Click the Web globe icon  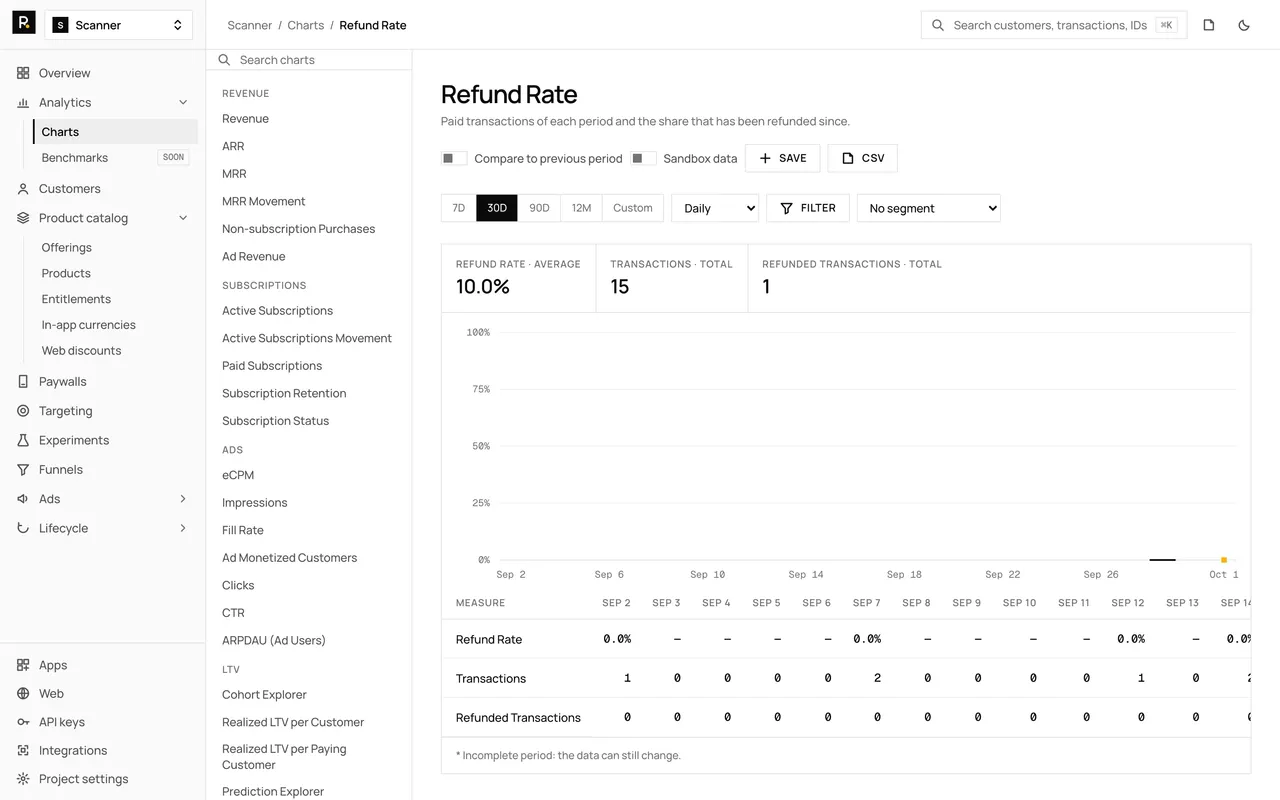point(23,693)
